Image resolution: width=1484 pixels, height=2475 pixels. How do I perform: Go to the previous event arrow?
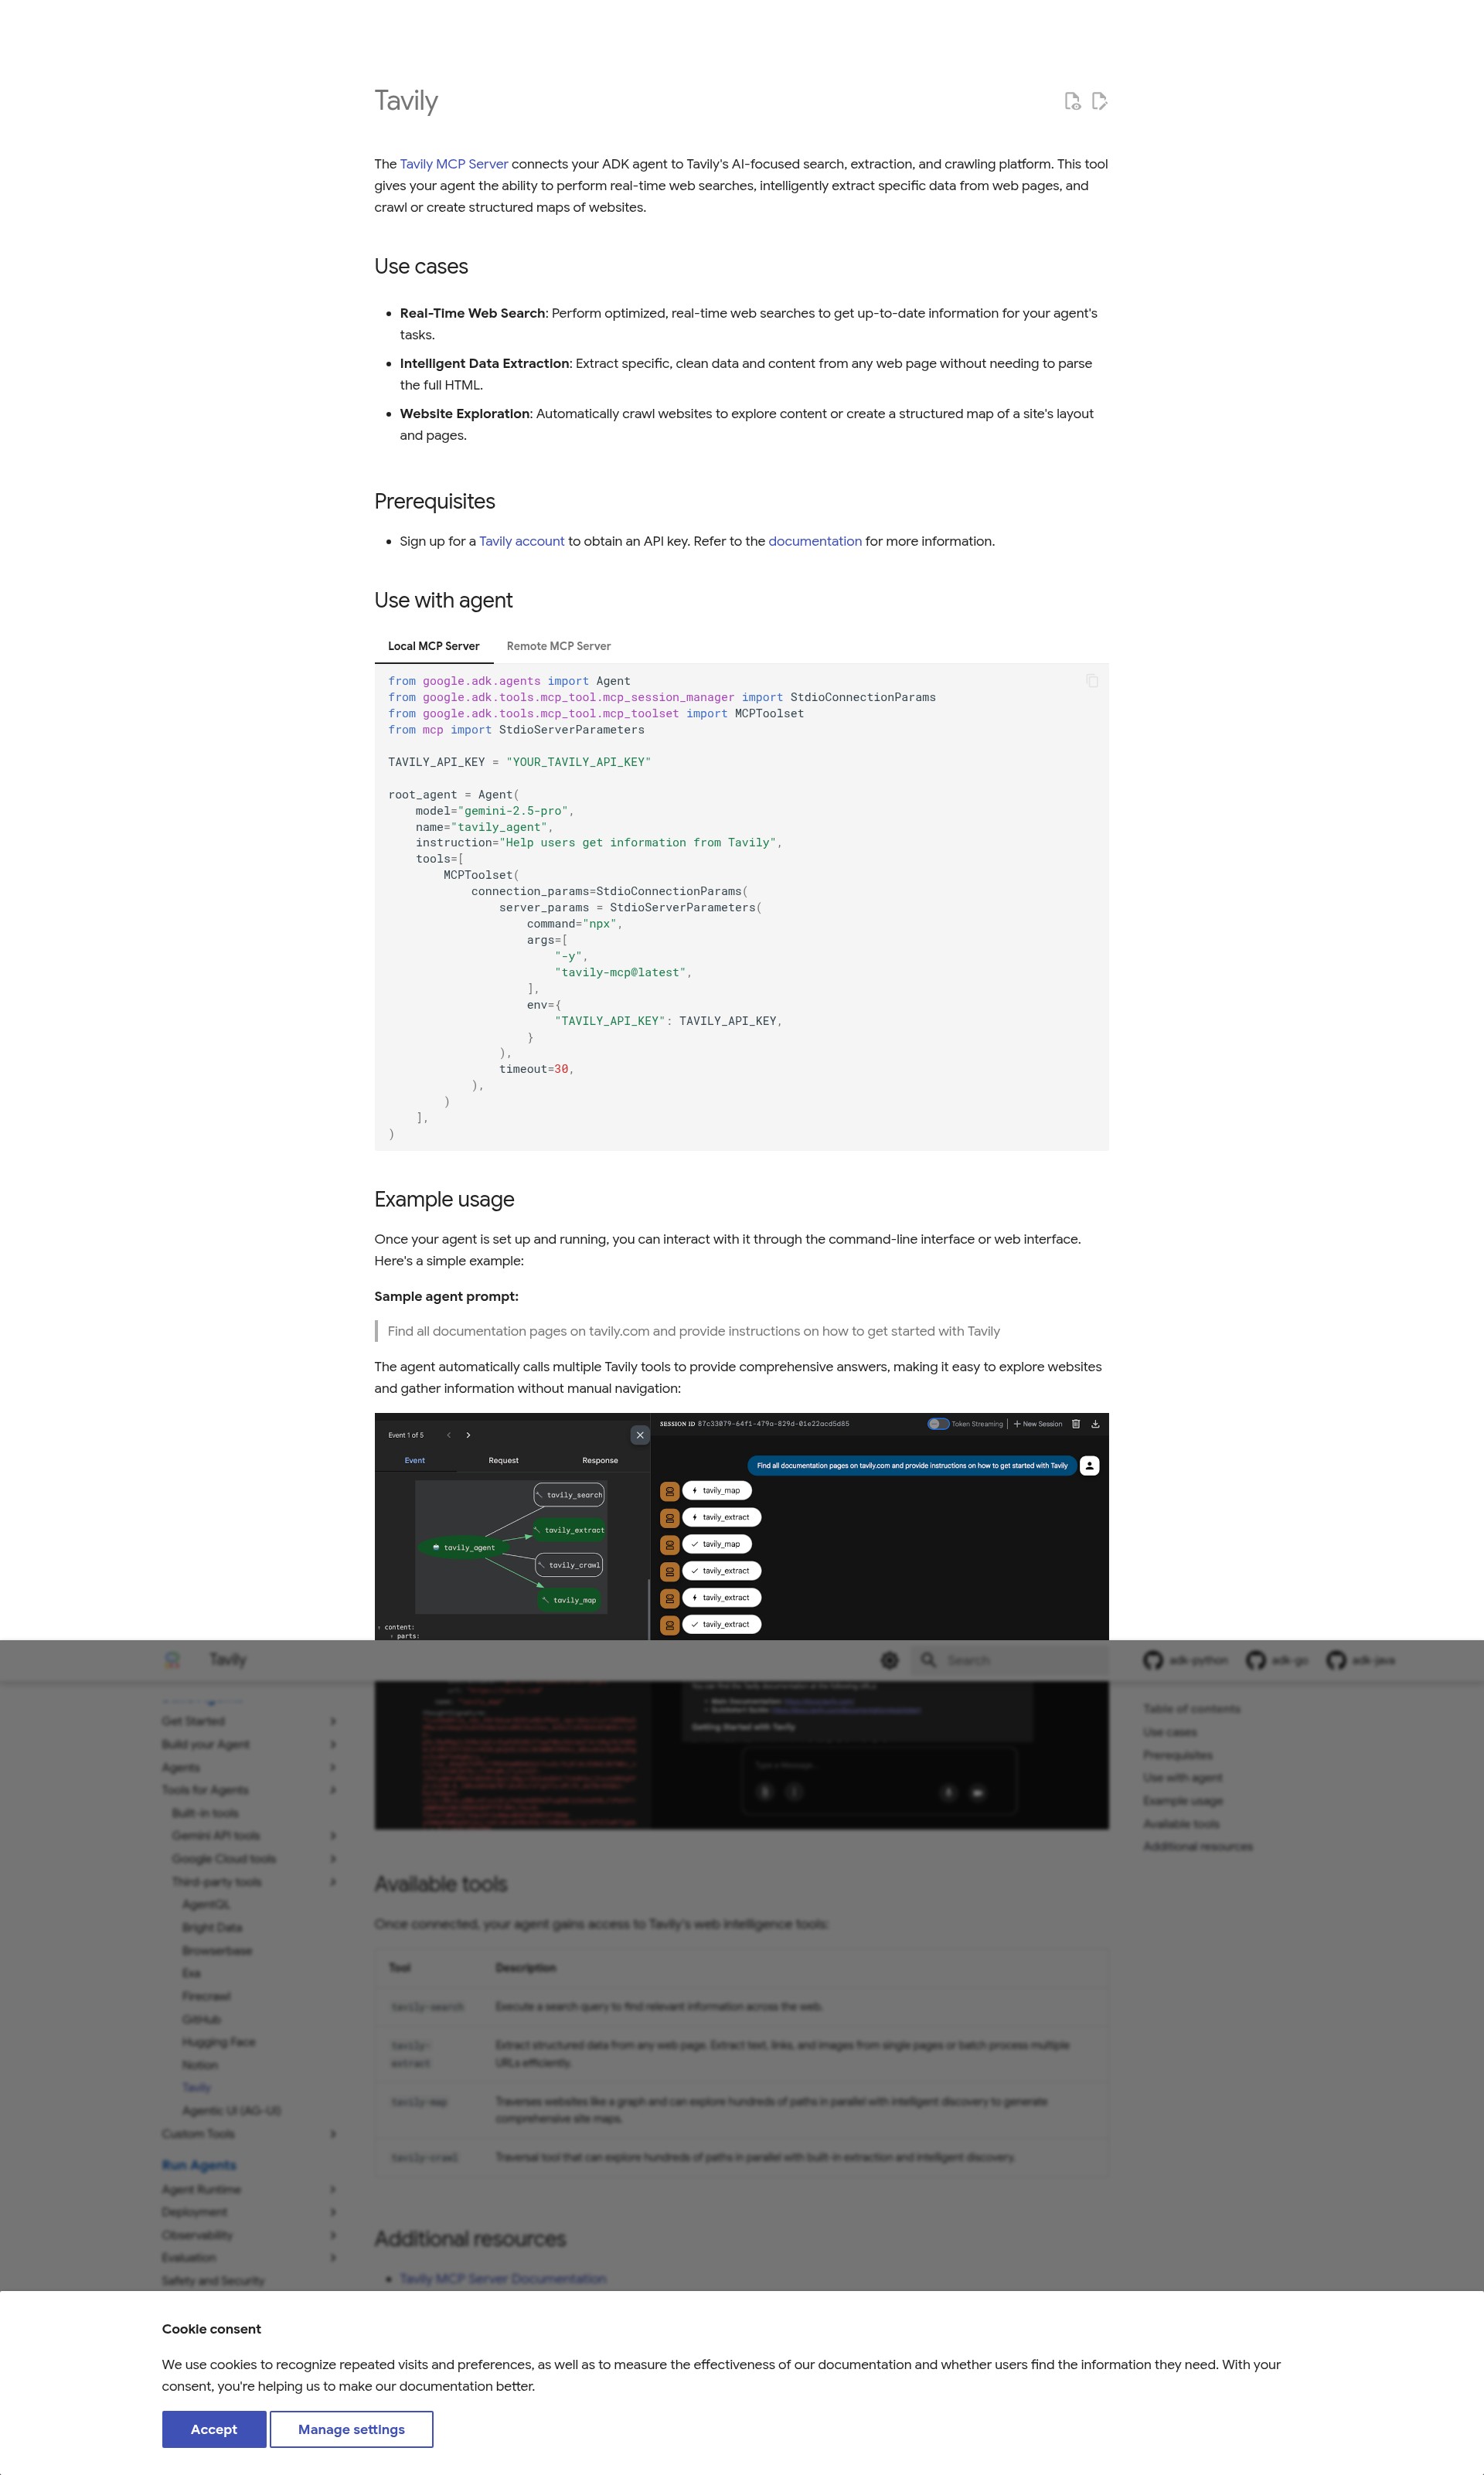point(448,1435)
